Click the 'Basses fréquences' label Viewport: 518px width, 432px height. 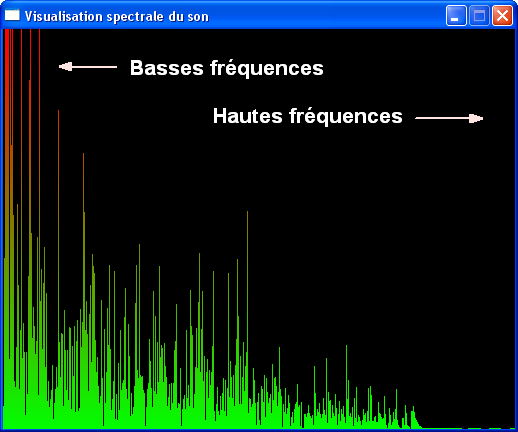pyautogui.click(x=227, y=68)
